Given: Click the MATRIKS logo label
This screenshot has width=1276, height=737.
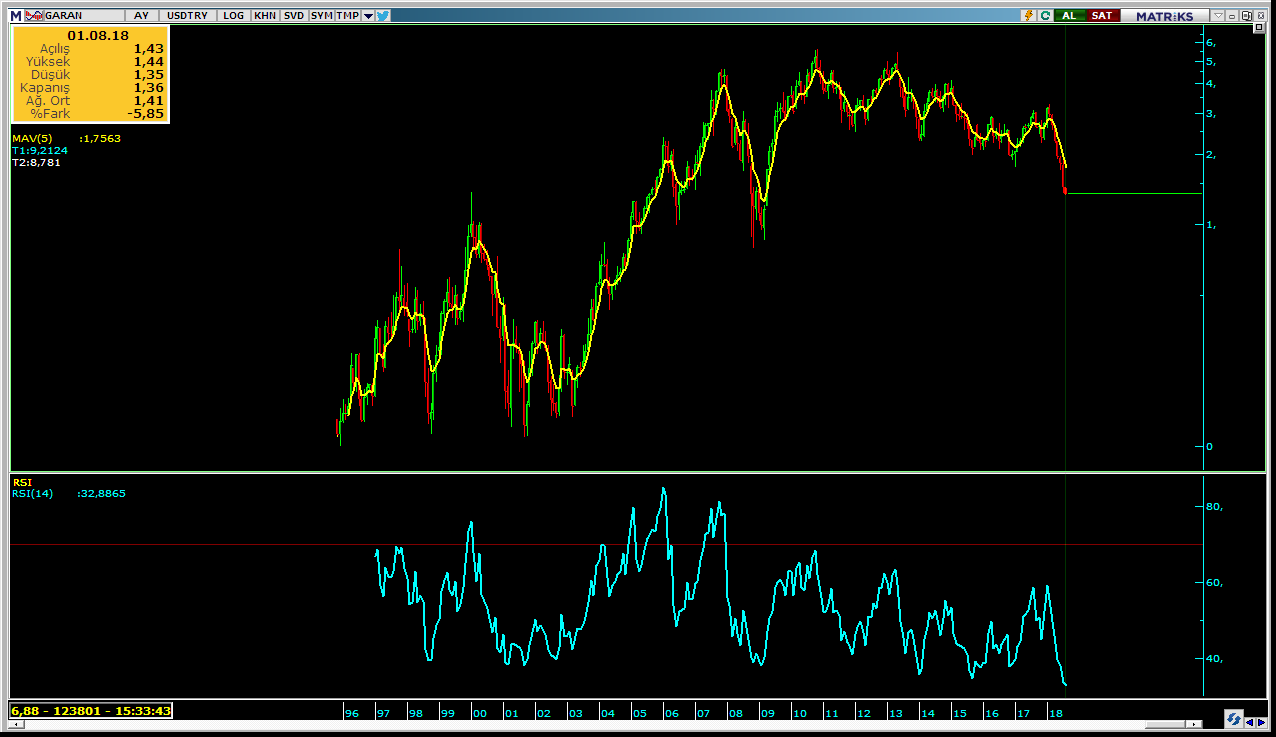Looking at the screenshot, I should (x=1164, y=16).
